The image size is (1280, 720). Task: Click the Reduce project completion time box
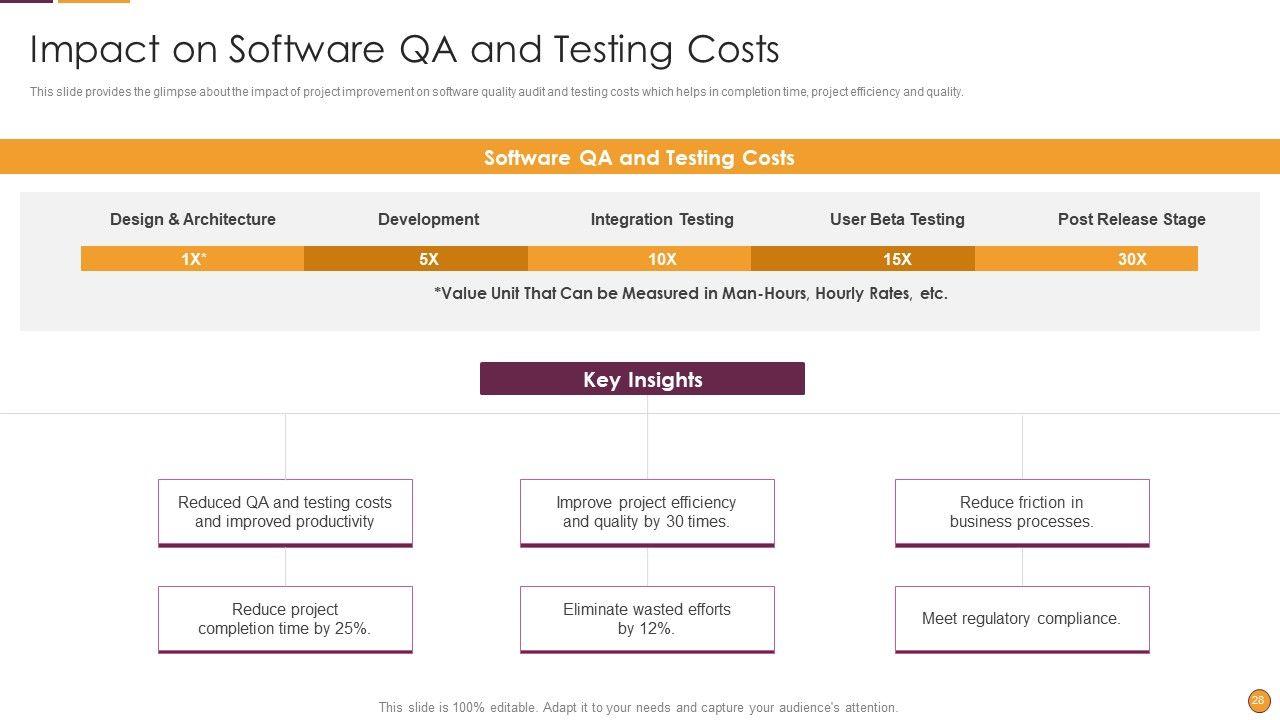285,619
